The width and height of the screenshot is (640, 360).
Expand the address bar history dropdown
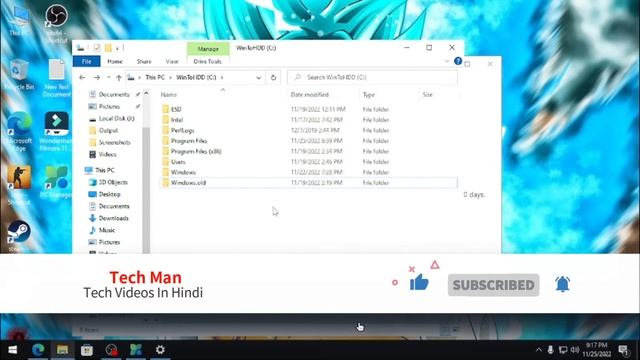[258, 78]
